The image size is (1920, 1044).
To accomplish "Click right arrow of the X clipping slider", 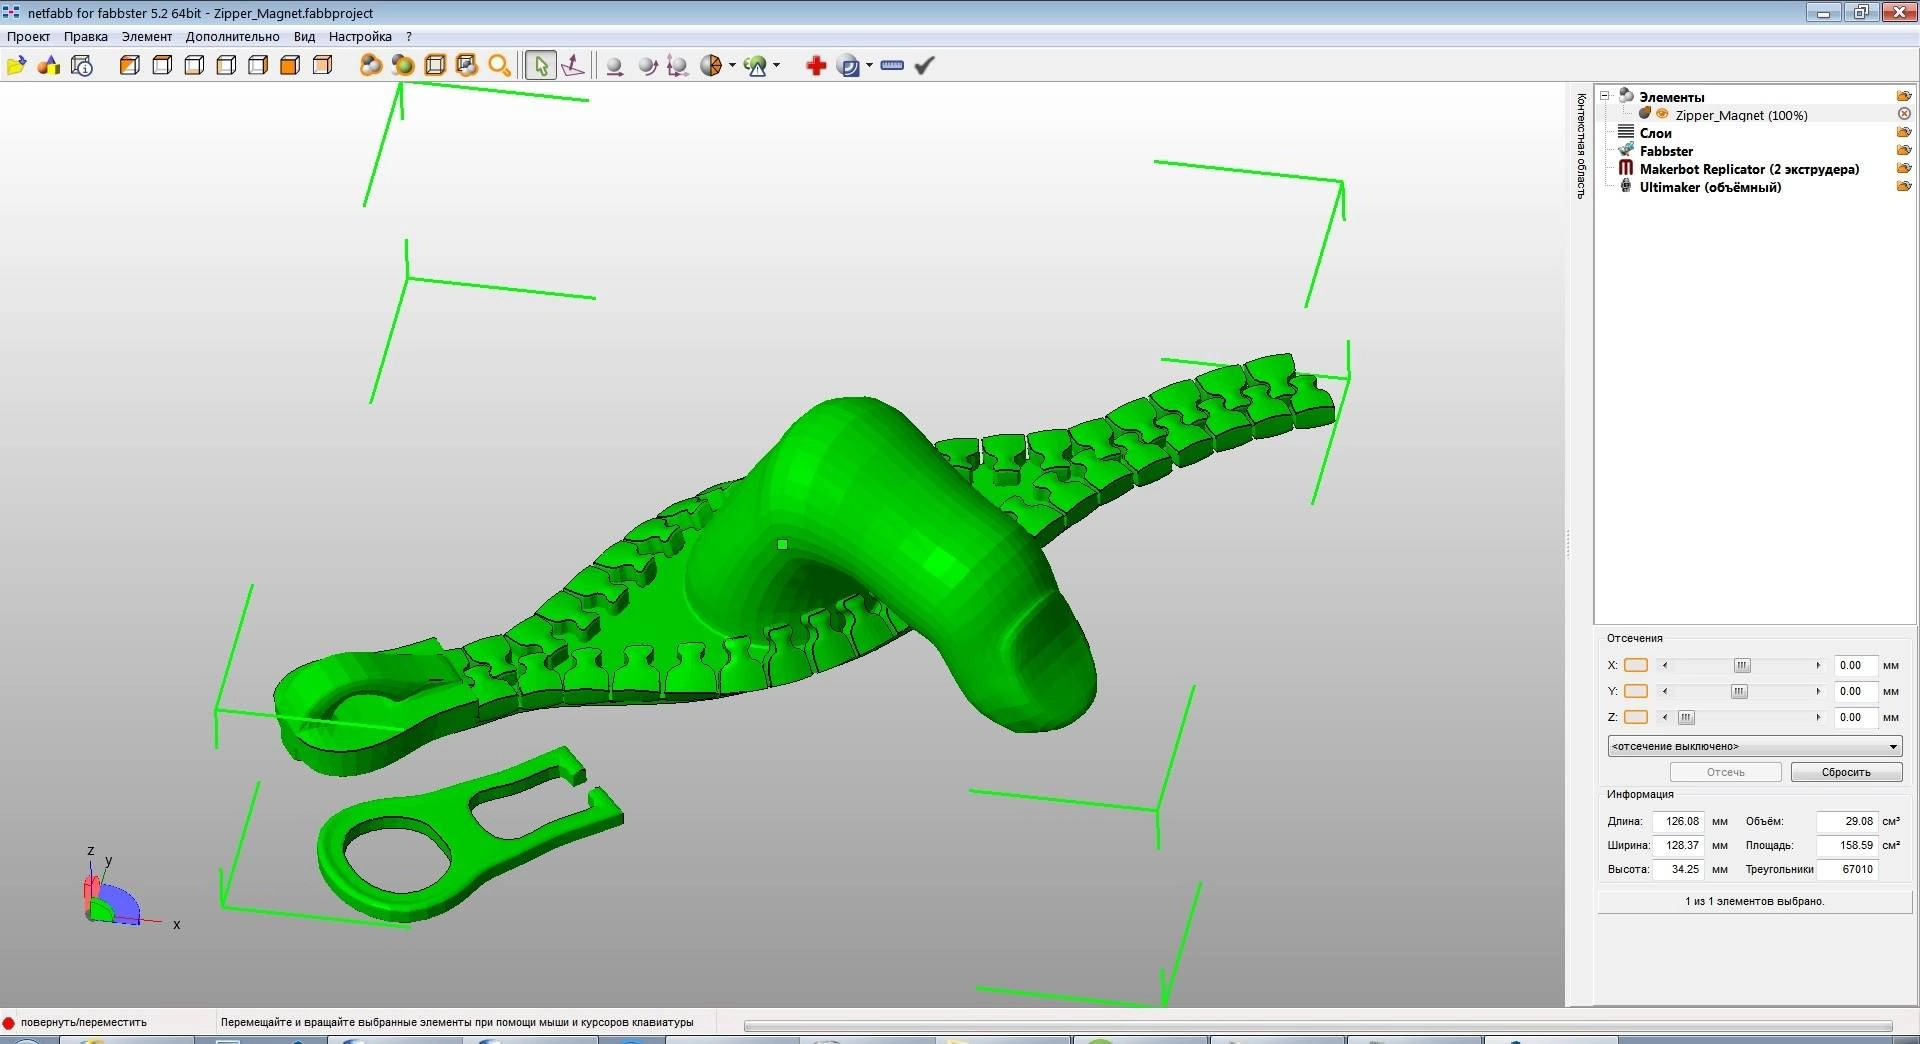I will pos(1818,665).
